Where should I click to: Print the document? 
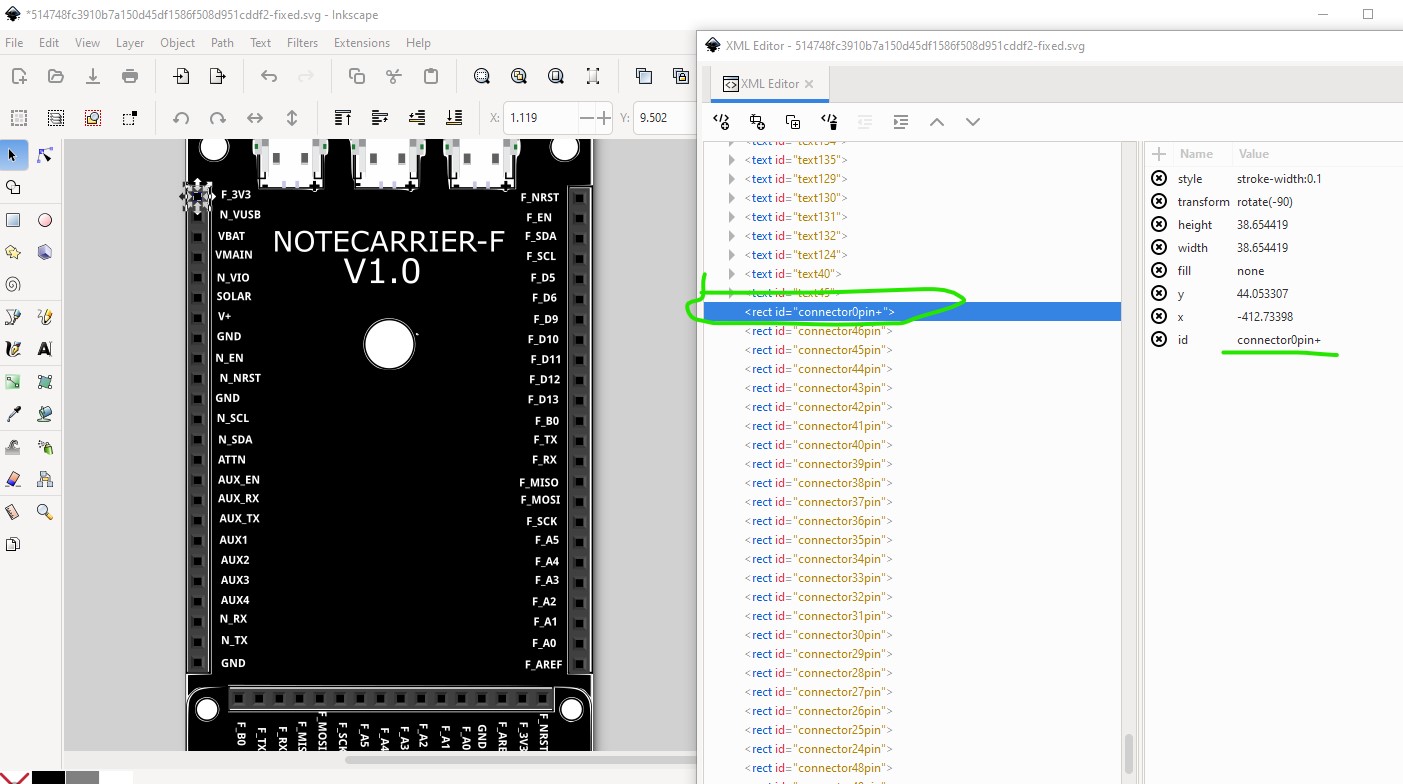[130, 76]
